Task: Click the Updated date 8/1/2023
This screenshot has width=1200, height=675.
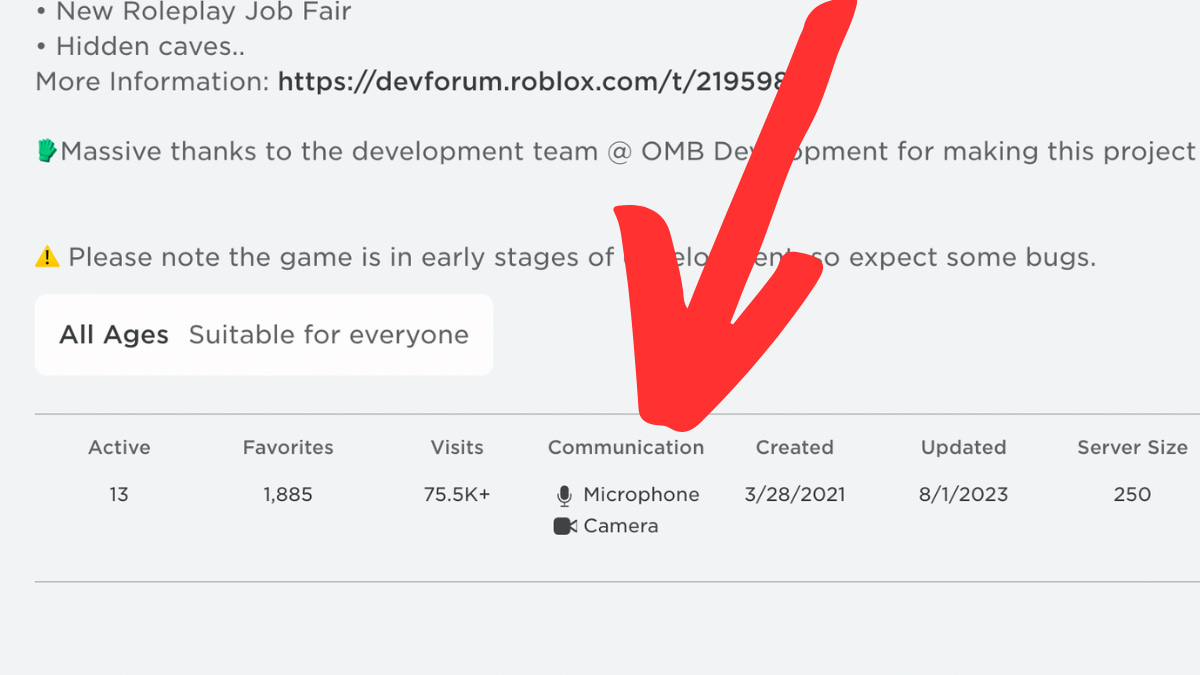Action: point(964,495)
